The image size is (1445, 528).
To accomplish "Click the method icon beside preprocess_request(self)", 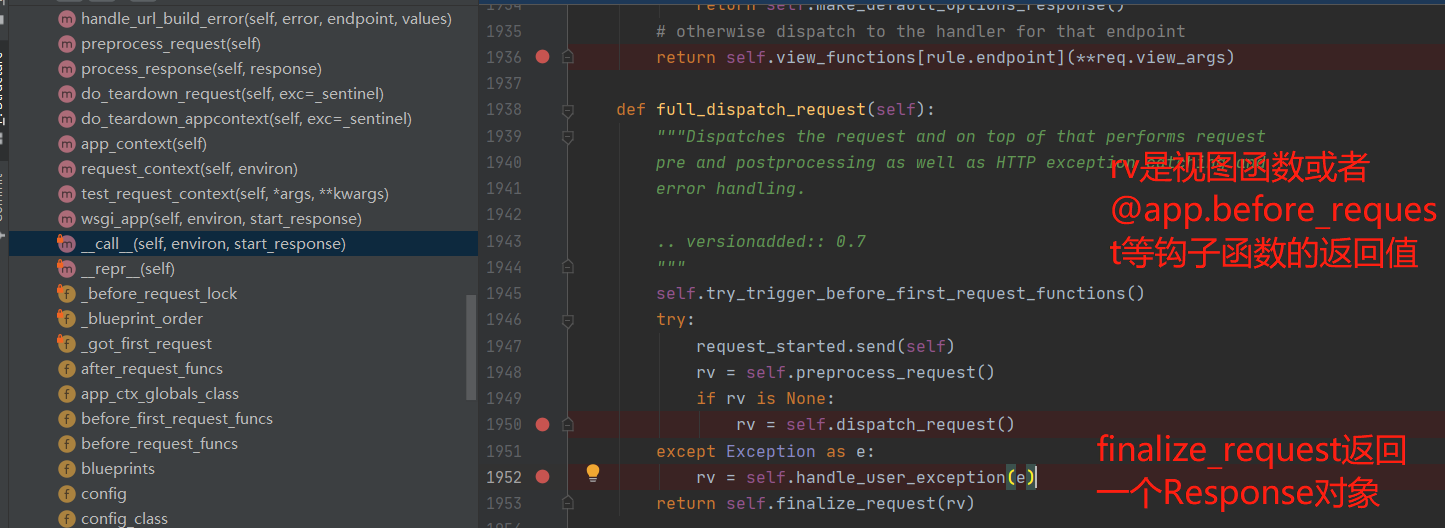I will (67, 44).
